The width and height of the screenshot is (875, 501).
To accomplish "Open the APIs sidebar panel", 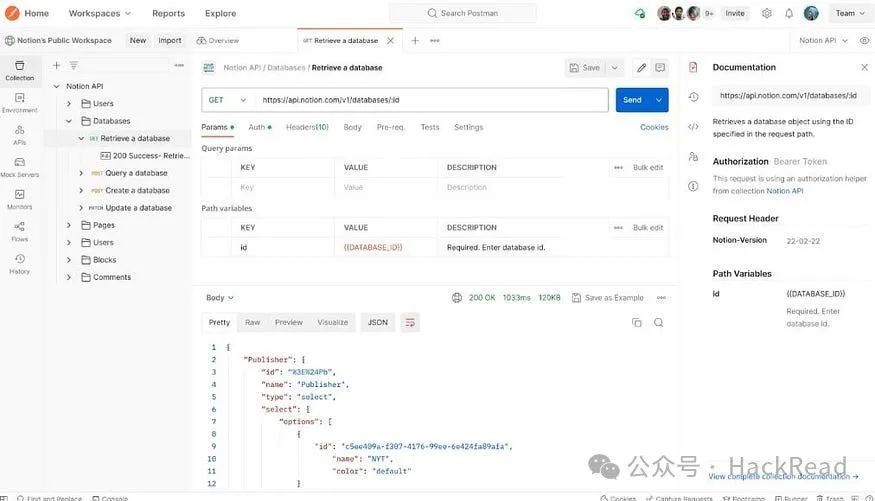I will 20,135.
